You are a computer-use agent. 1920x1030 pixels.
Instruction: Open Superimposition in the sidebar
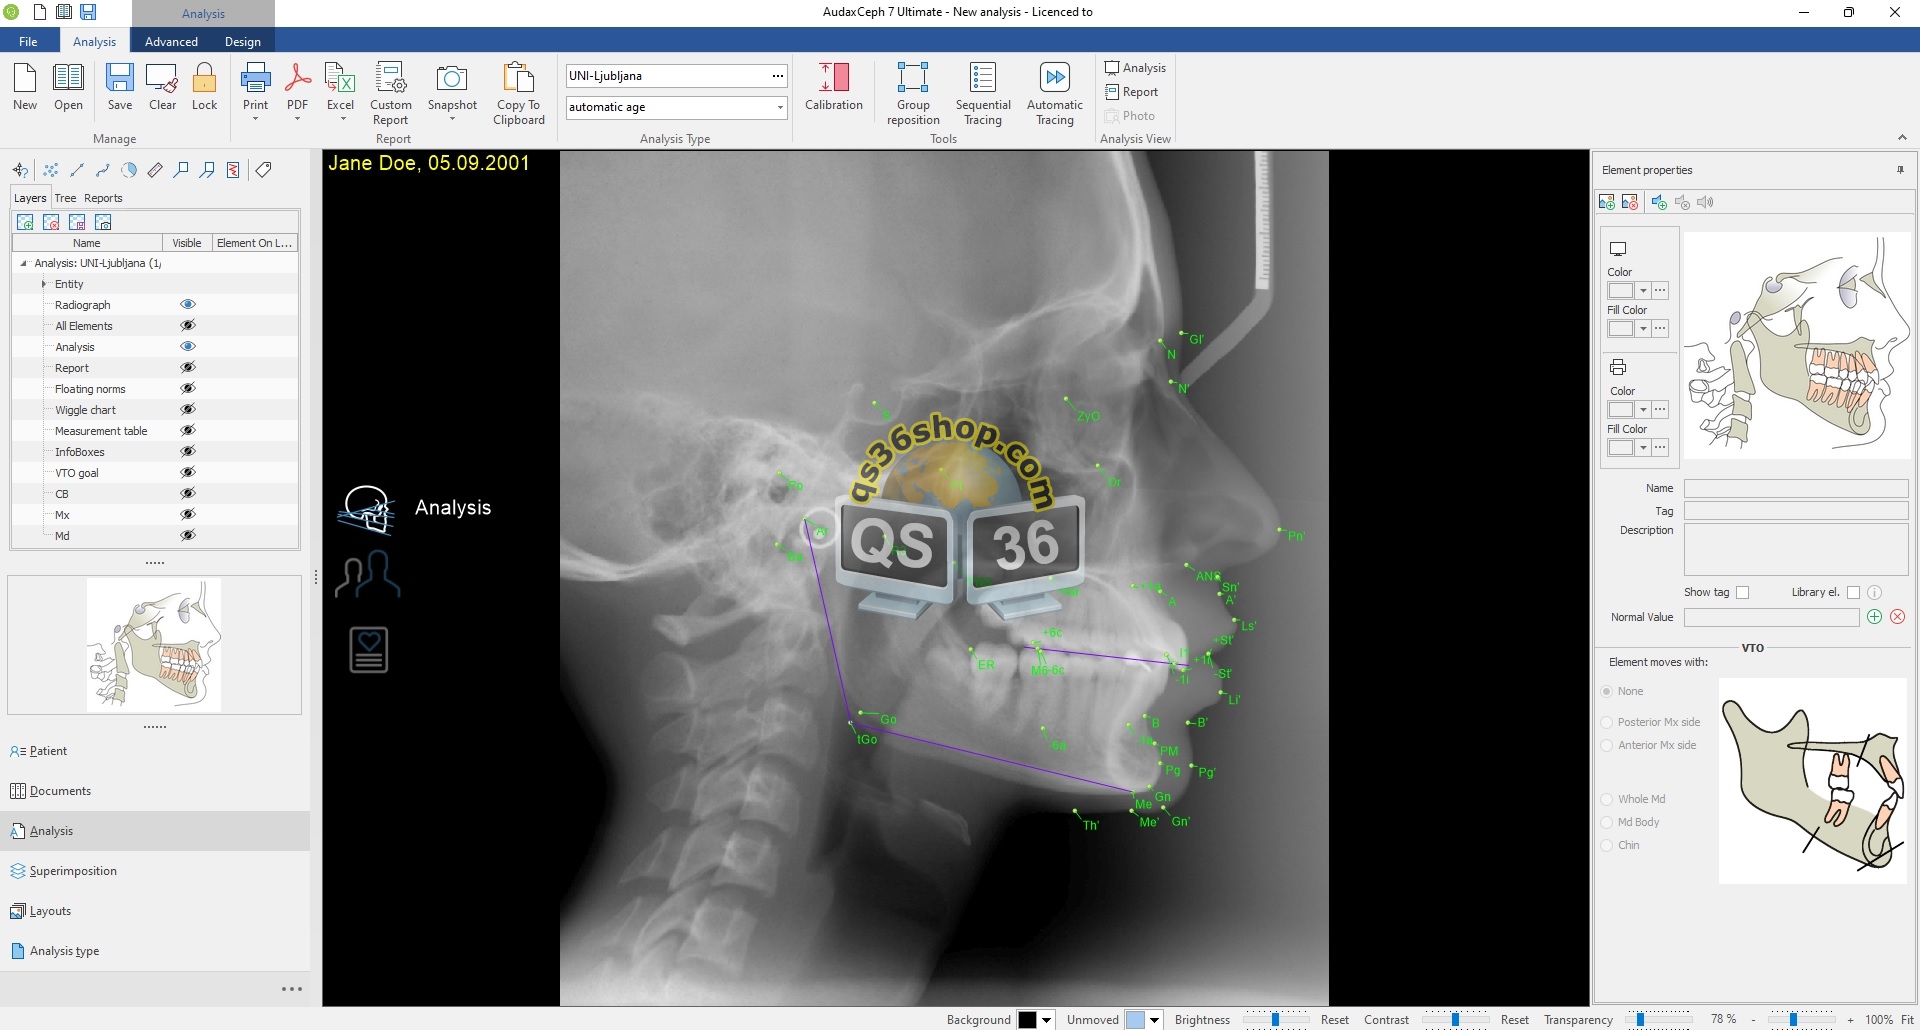click(73, 871)
